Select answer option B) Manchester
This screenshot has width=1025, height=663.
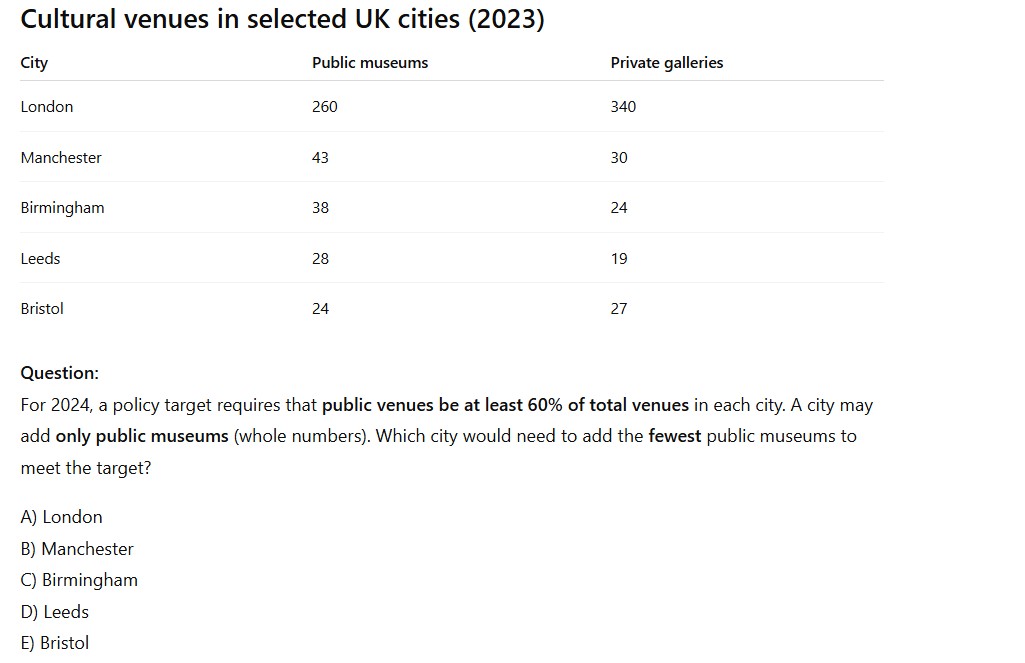pos(77,549)
